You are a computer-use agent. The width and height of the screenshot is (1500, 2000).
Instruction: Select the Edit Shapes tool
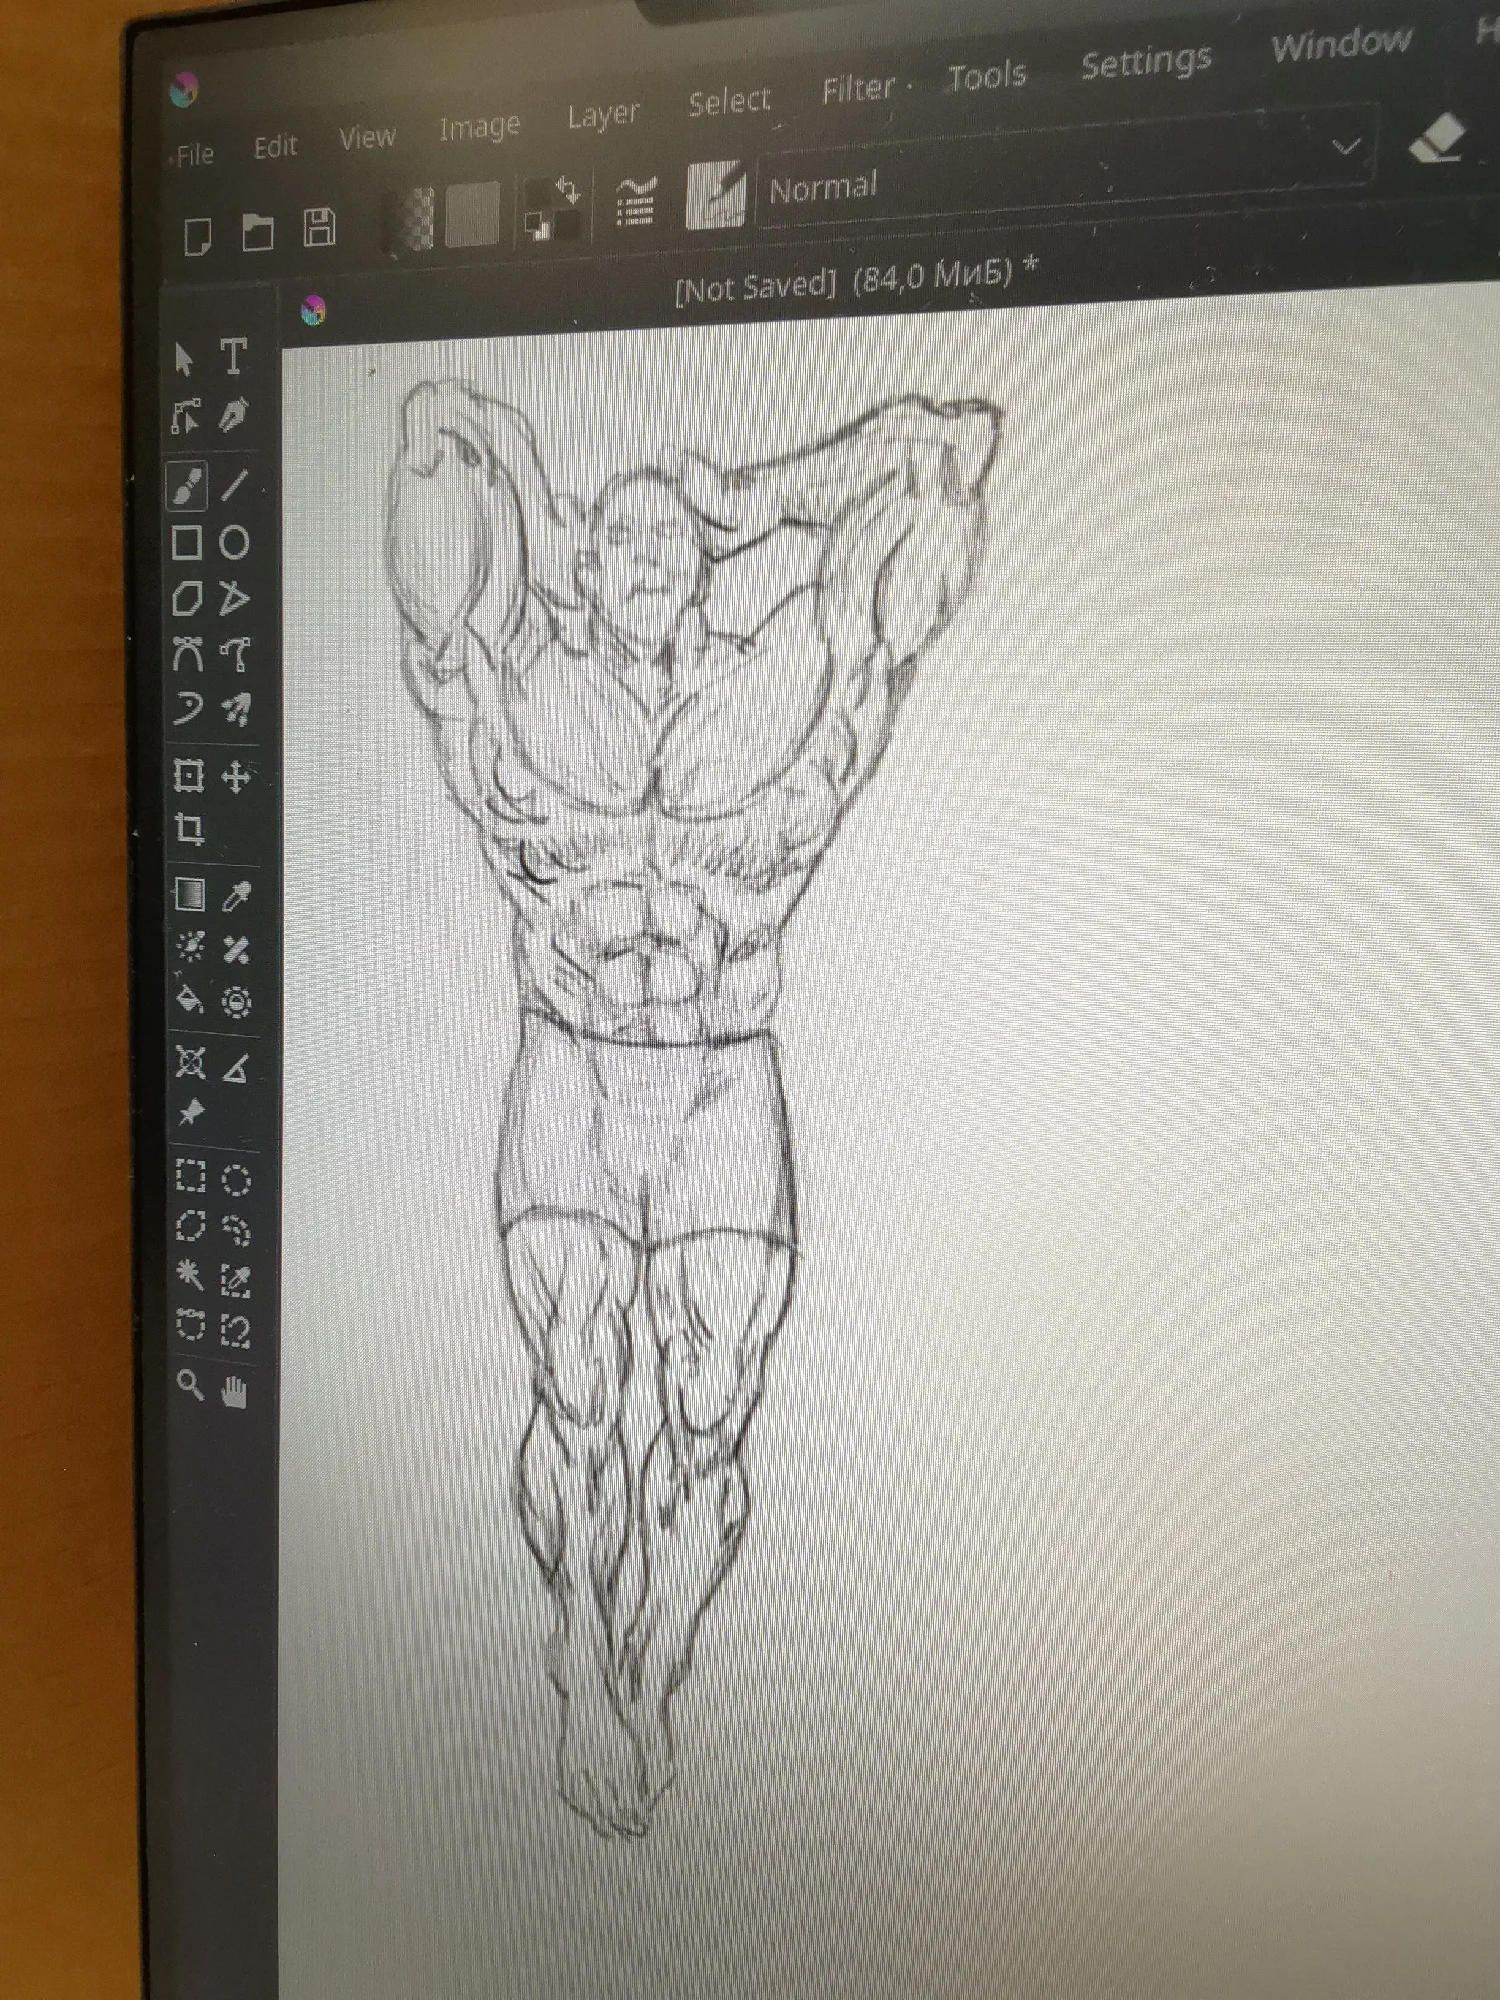pos(186,416)
